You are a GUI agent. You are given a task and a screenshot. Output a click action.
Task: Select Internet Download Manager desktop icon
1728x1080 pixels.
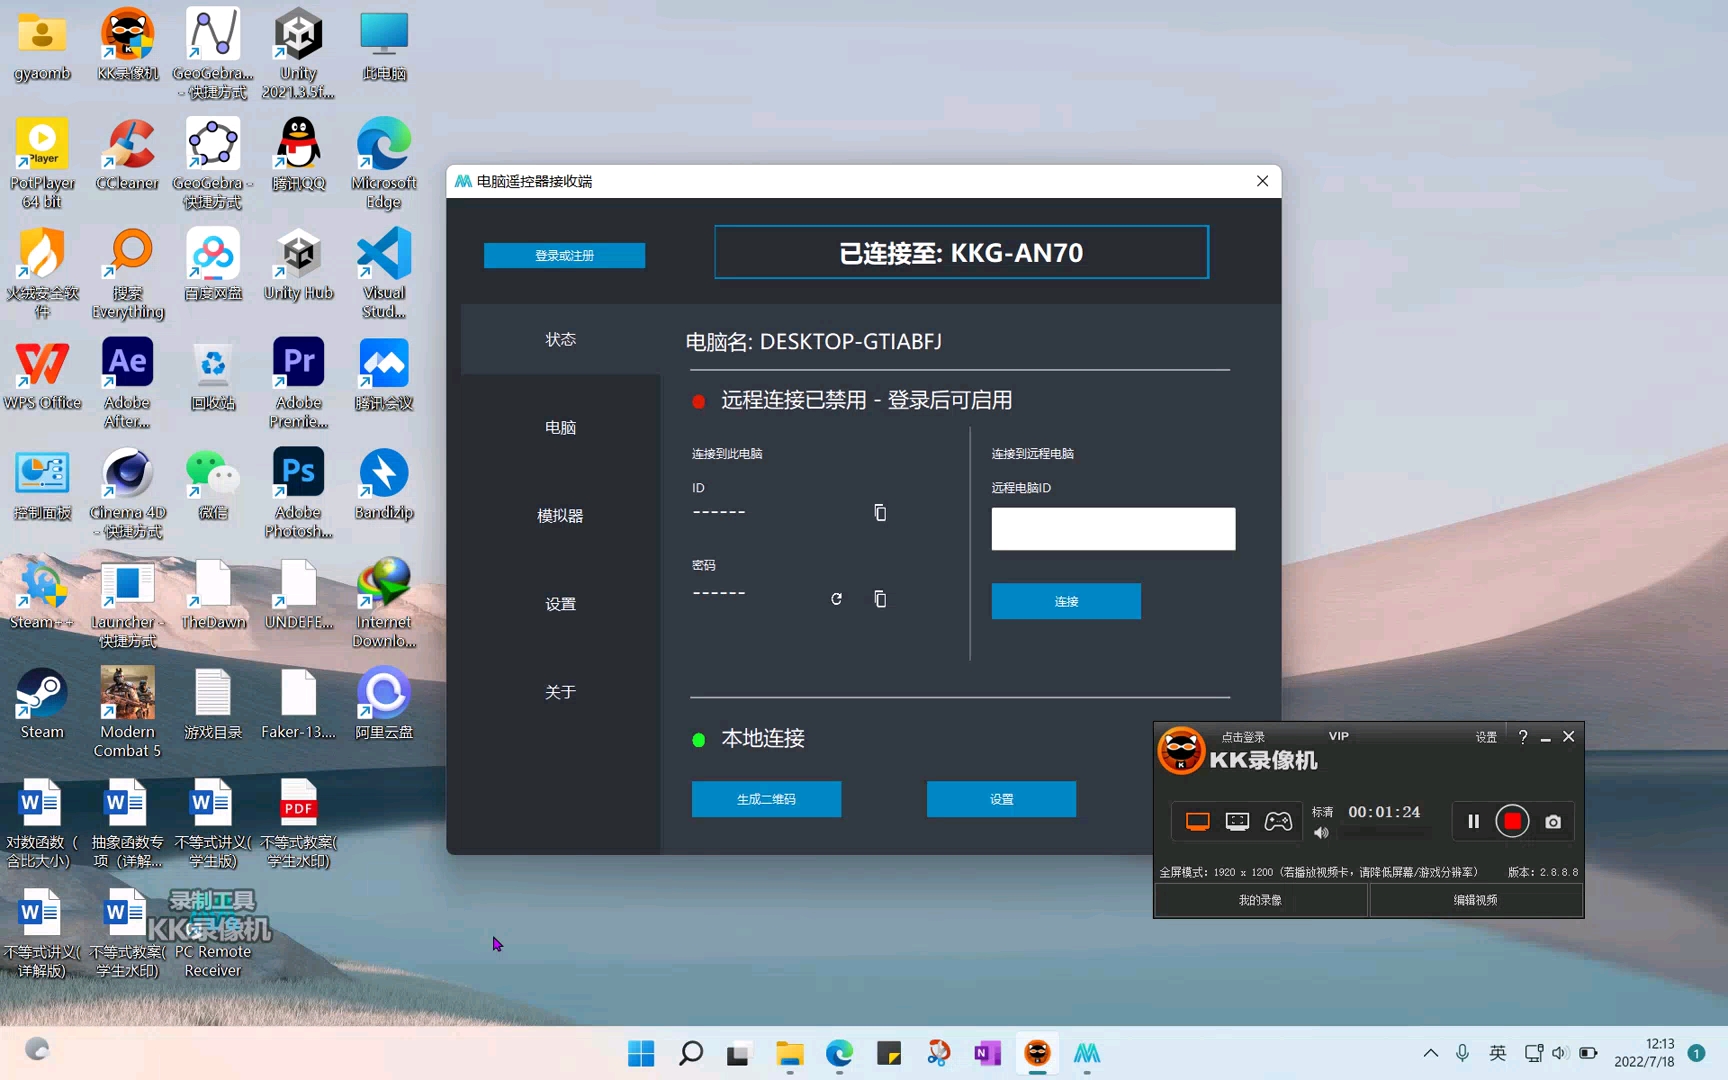click(x=384, y=603)
